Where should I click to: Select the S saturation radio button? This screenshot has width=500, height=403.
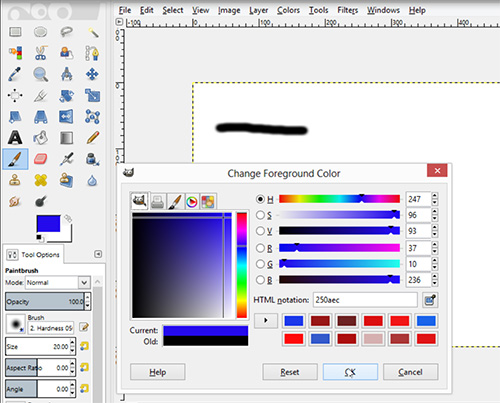260,215
